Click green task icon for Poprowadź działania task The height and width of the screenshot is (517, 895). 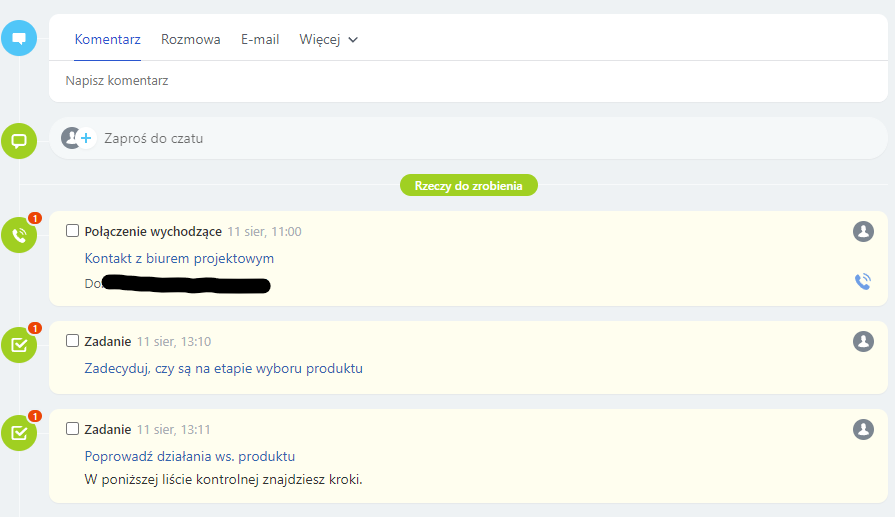19,433
